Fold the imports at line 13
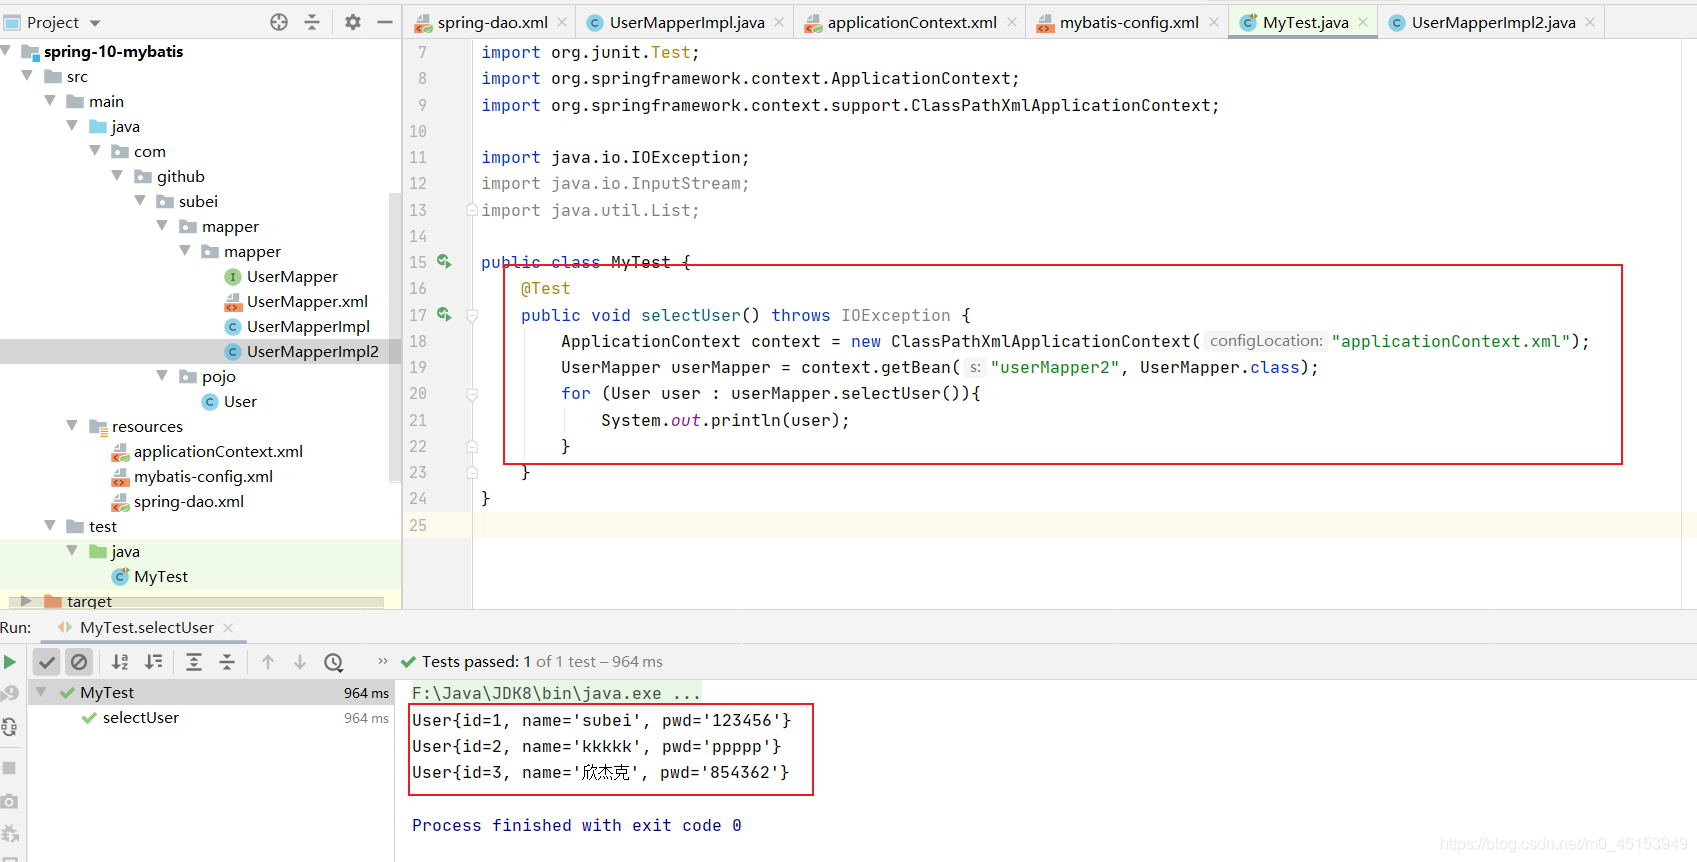 point(472,210)
